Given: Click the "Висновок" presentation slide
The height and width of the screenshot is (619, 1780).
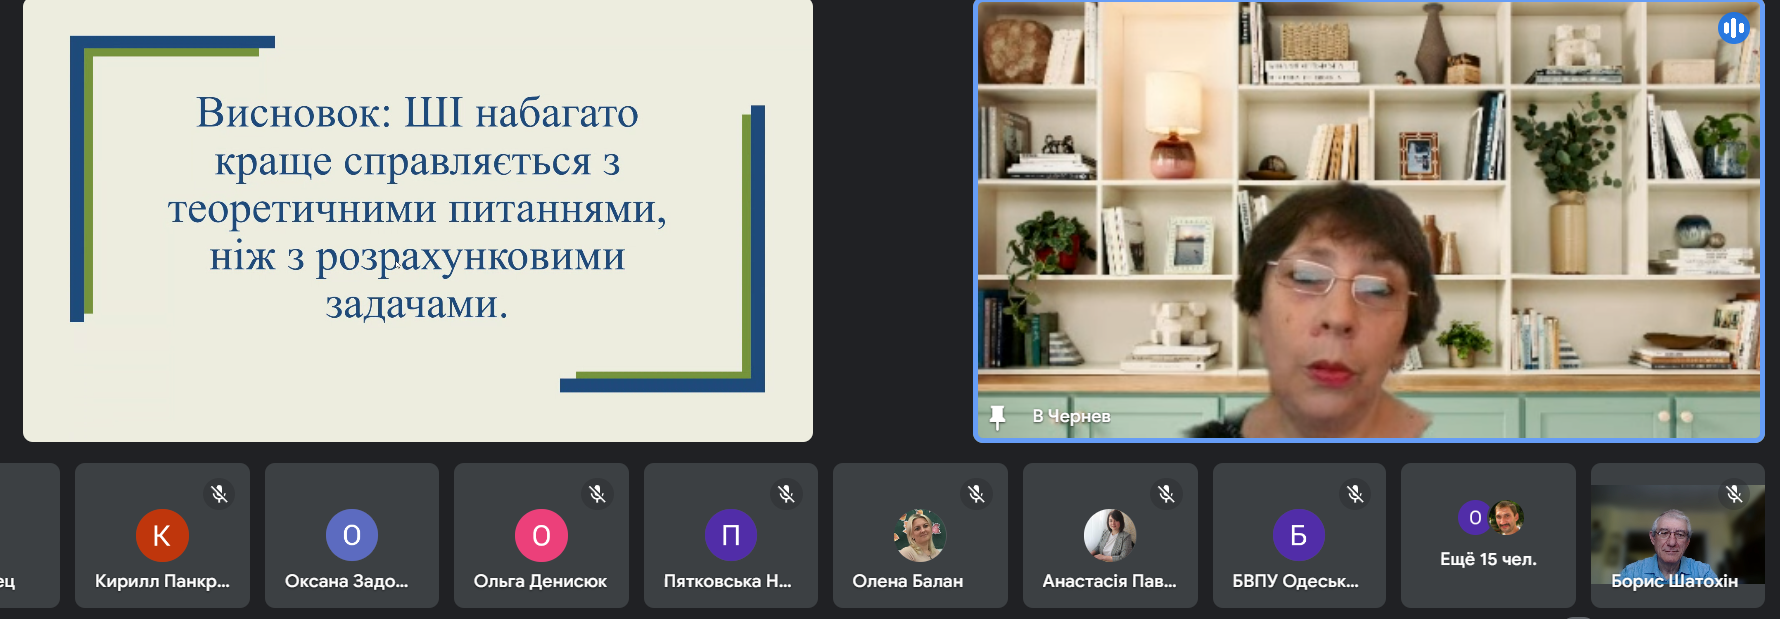Looking at the screenshot, I should (x=418, y=220).
